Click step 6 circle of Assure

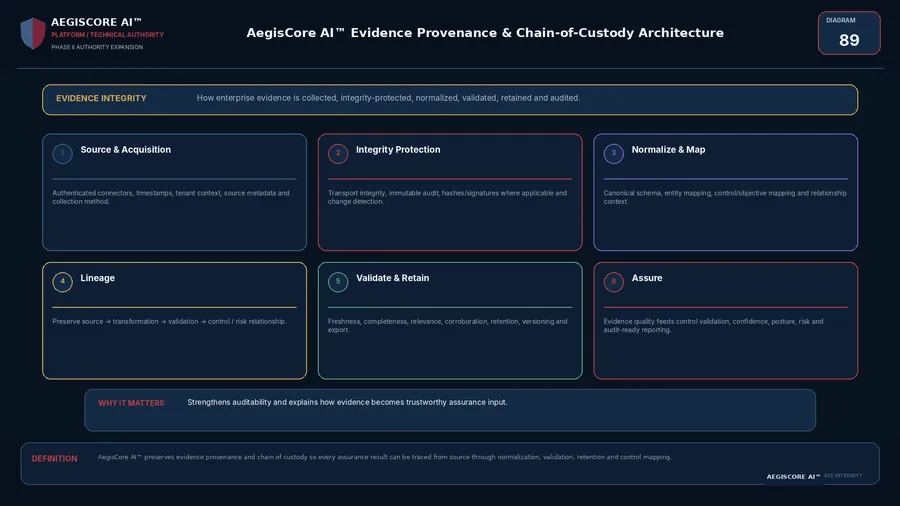pos(614,282)
